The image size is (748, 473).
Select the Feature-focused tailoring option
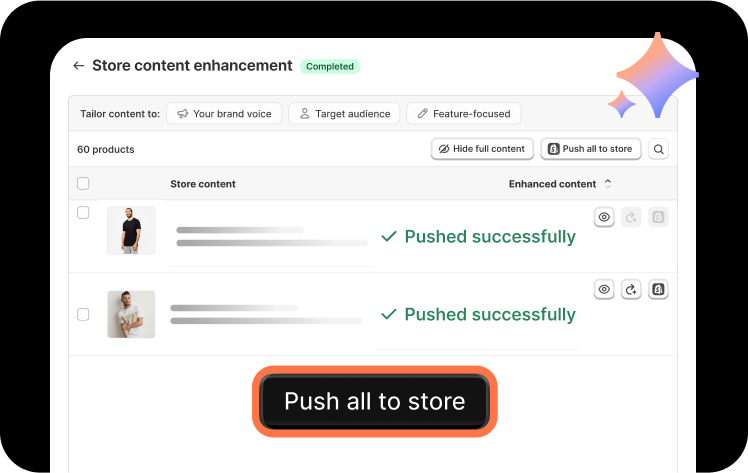(x=464, y=114)
